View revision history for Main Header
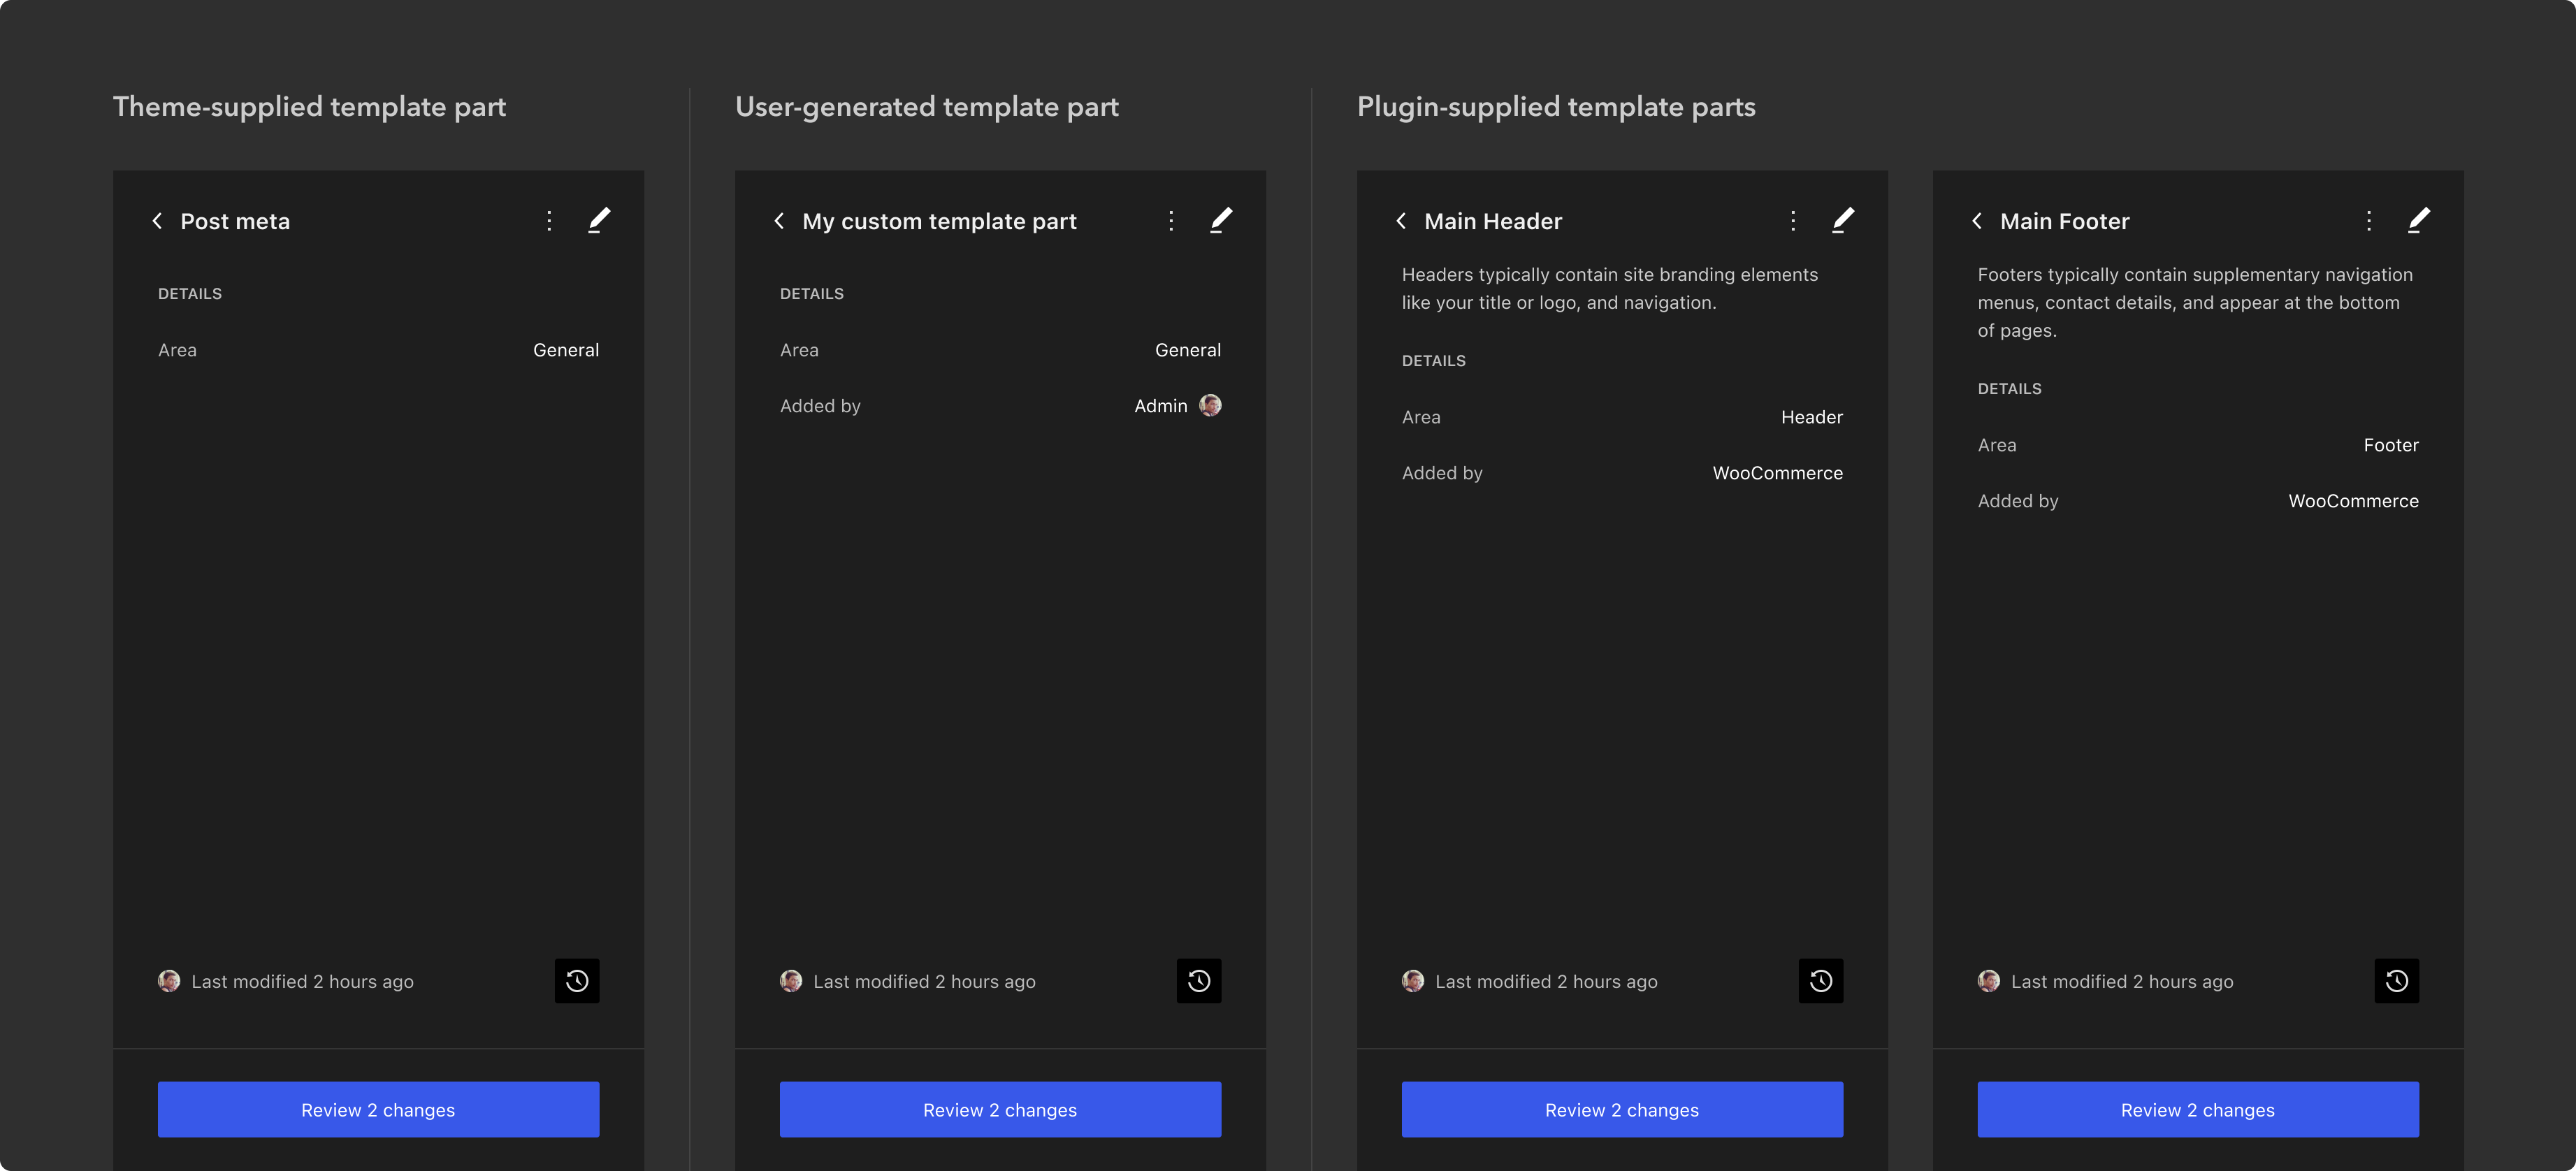2576x1171 pixels. [1821, 981]
